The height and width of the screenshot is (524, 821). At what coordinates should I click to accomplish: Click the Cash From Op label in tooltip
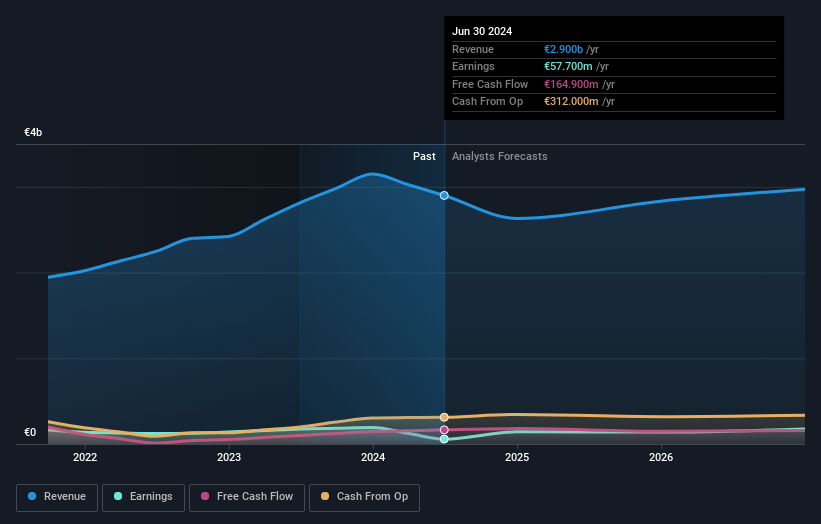[487, 102]
